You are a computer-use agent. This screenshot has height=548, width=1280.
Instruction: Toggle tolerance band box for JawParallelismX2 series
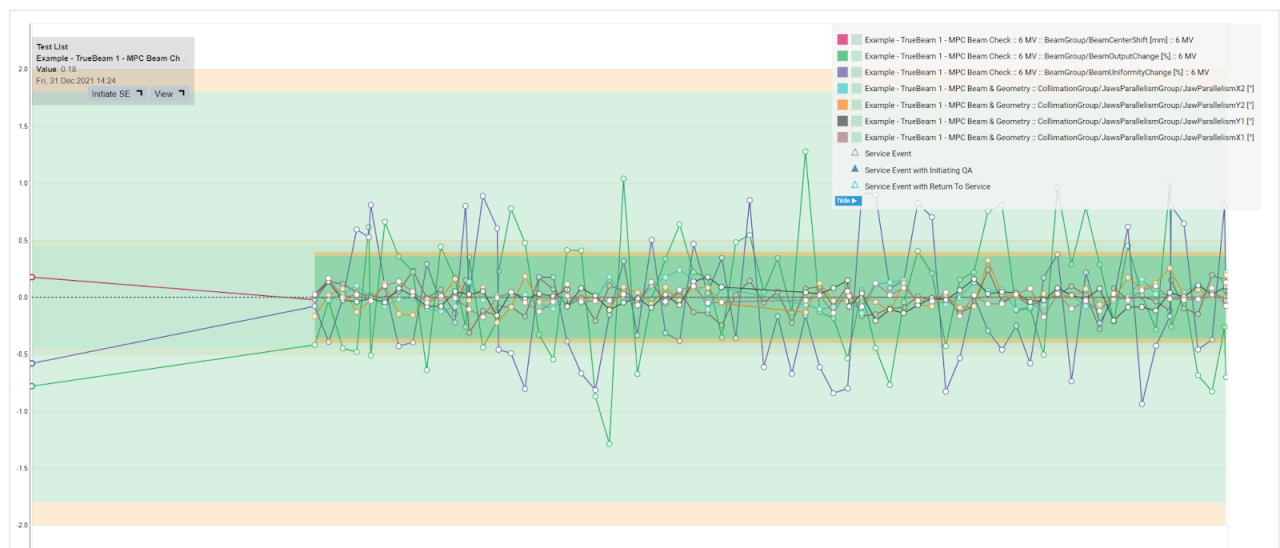[857, 89]
